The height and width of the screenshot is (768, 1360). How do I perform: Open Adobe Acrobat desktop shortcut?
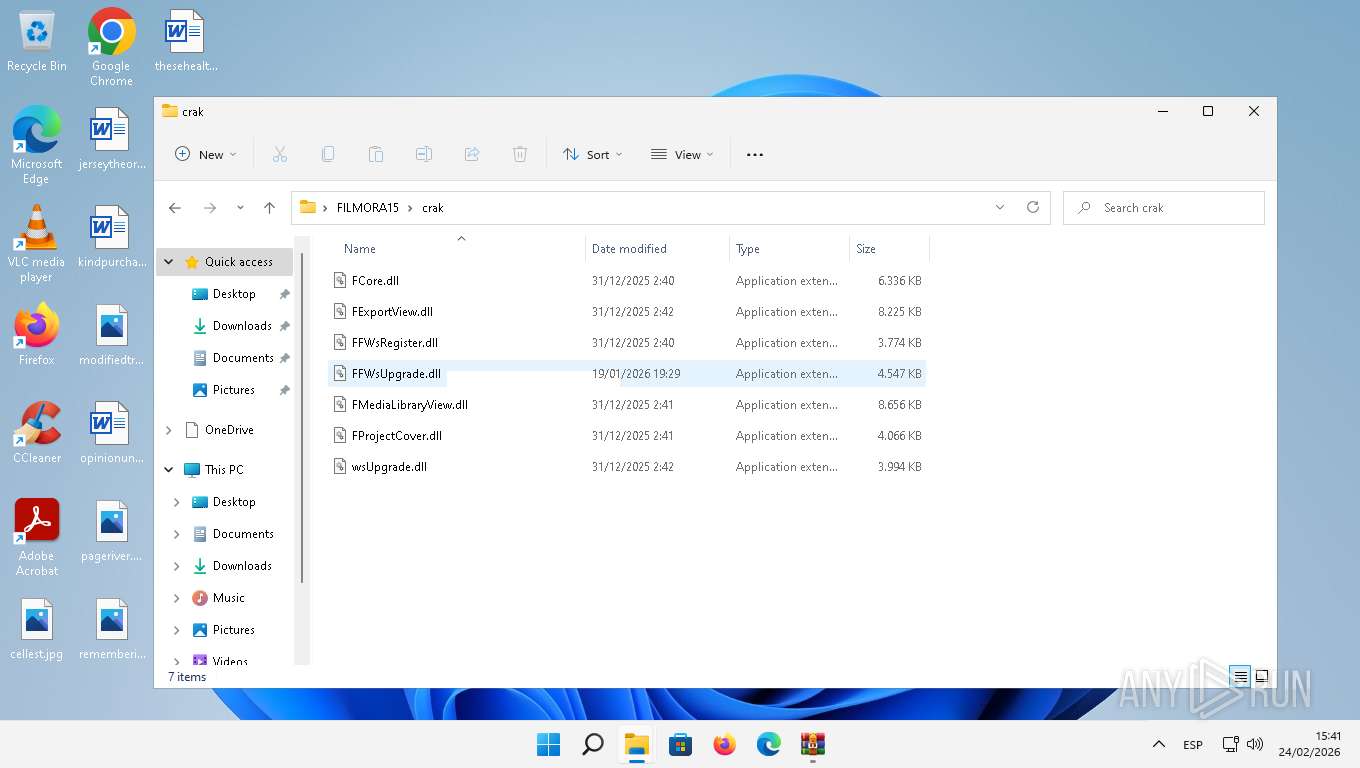(36, 538)
